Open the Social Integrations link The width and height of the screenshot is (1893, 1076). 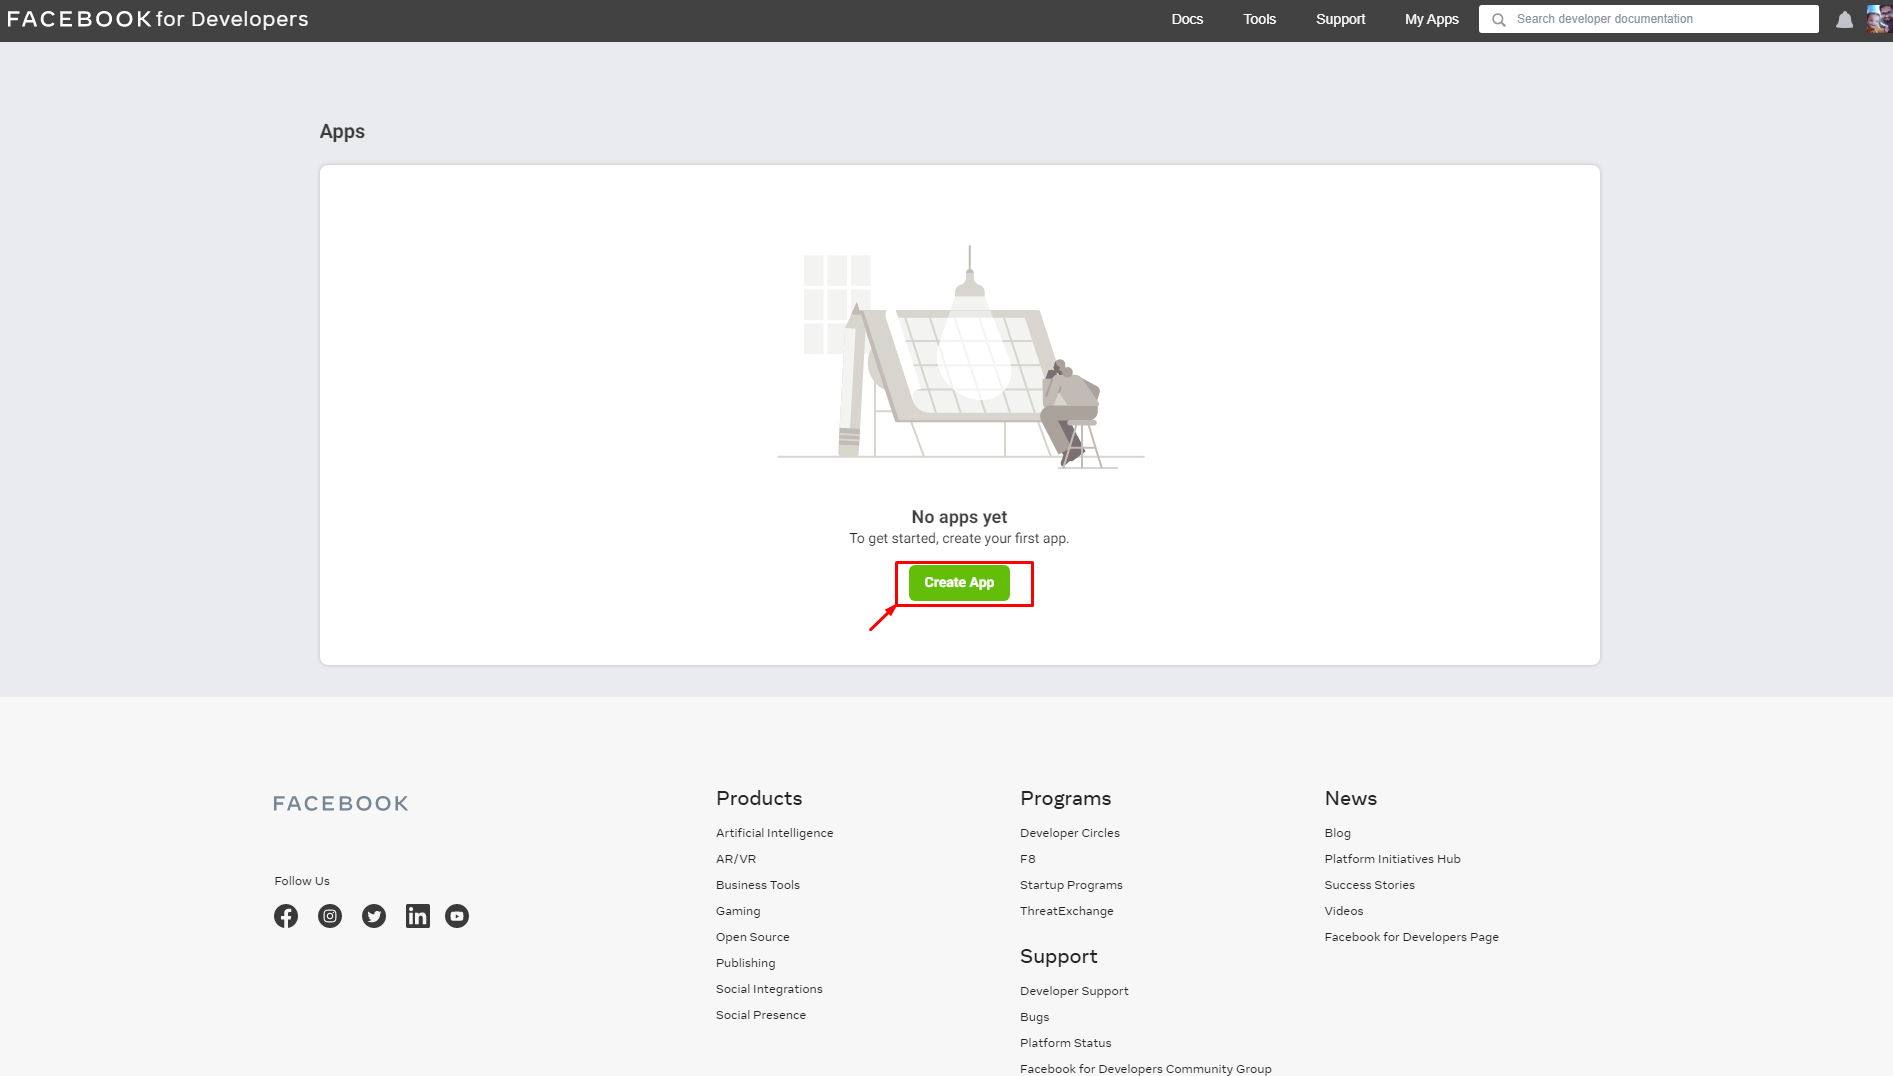point(769,989)
